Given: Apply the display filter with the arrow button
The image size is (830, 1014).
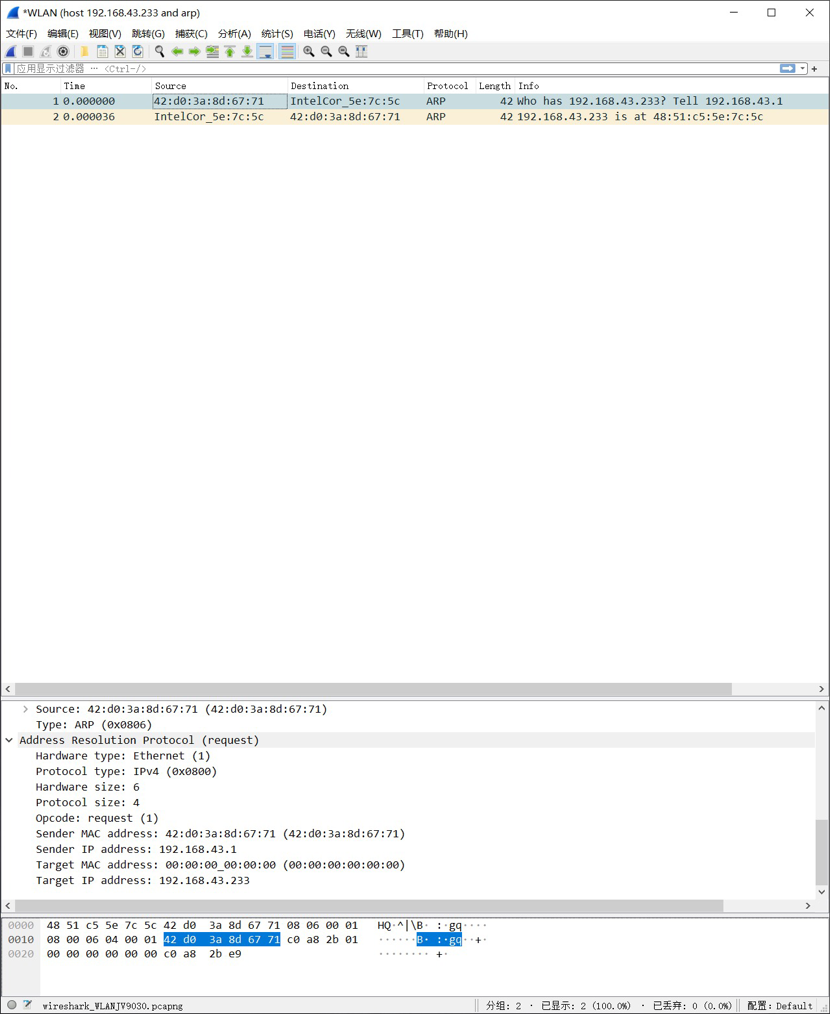Looking at the screenshot, I should click(x=787, y=69).
